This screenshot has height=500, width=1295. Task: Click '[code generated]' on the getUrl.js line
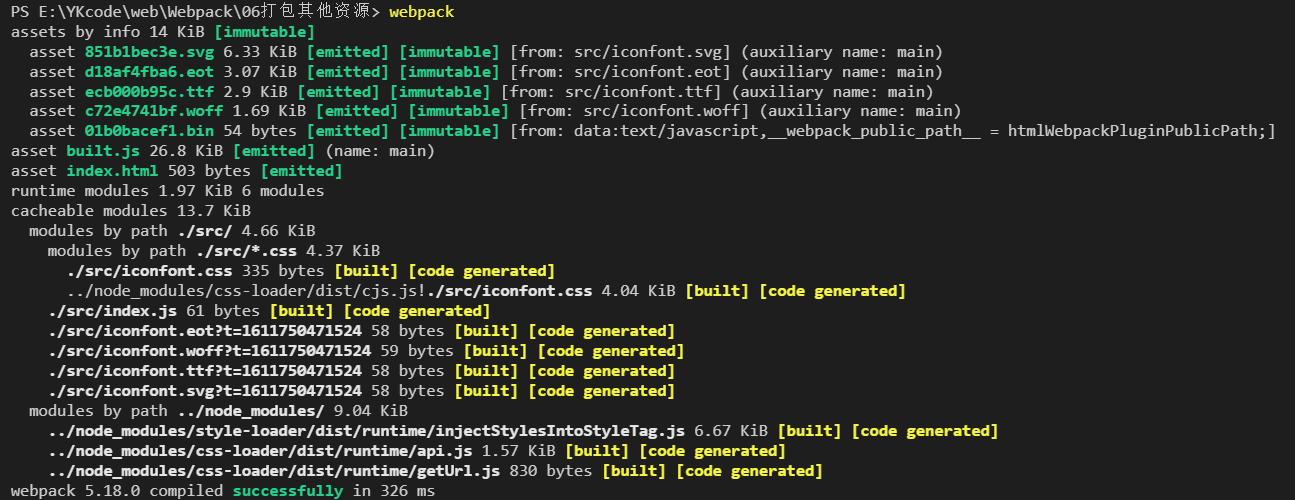(749, 471)
